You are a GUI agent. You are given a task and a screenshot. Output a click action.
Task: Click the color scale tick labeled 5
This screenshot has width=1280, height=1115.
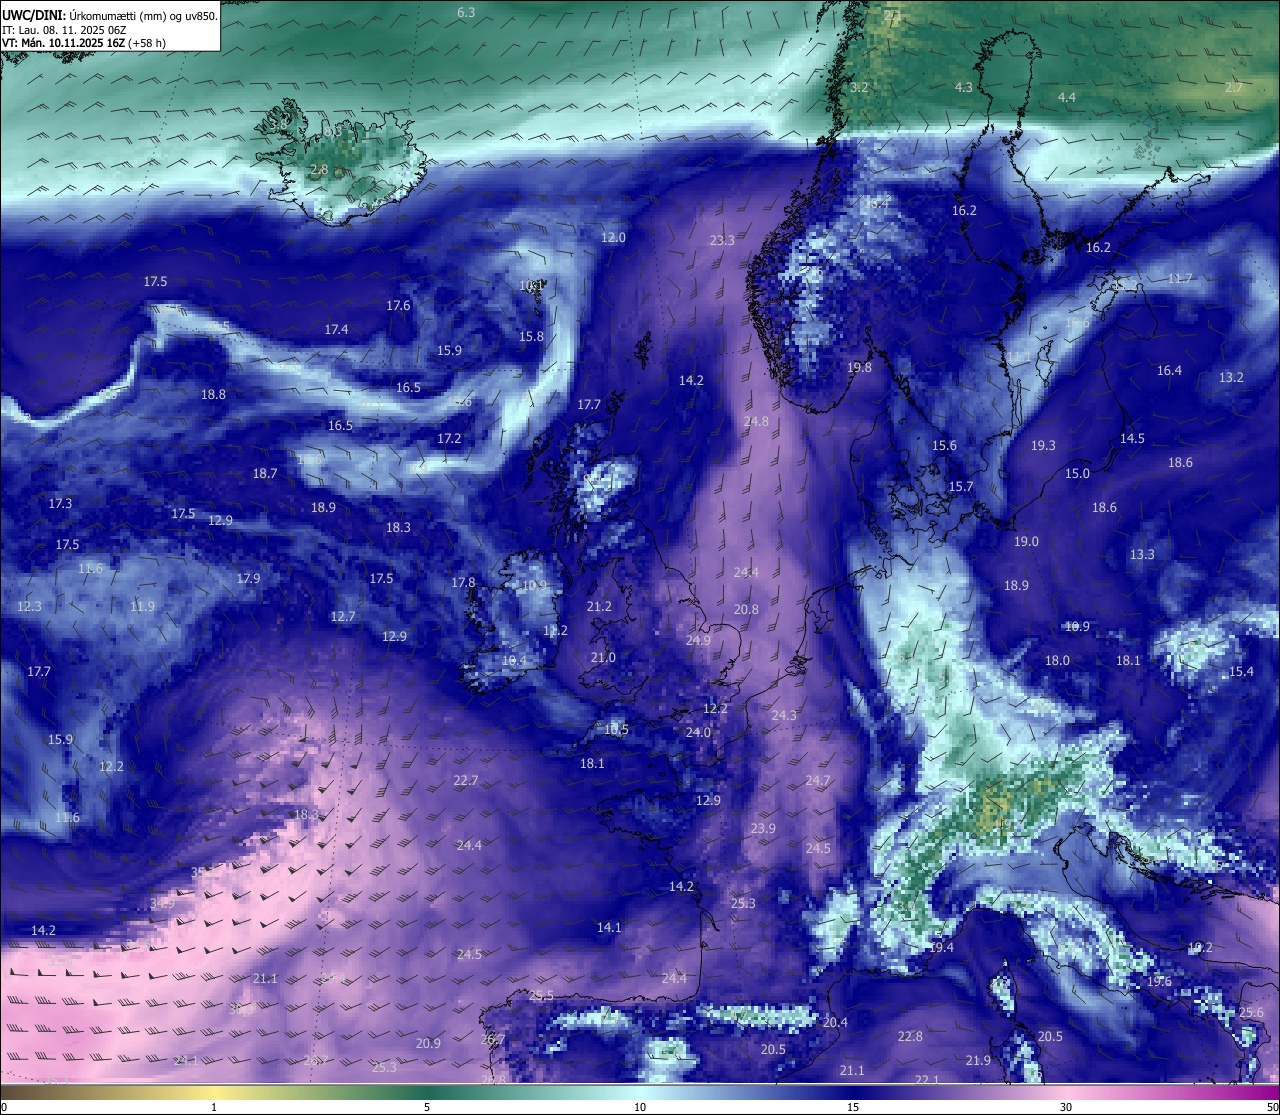(x=427, y=1107)
